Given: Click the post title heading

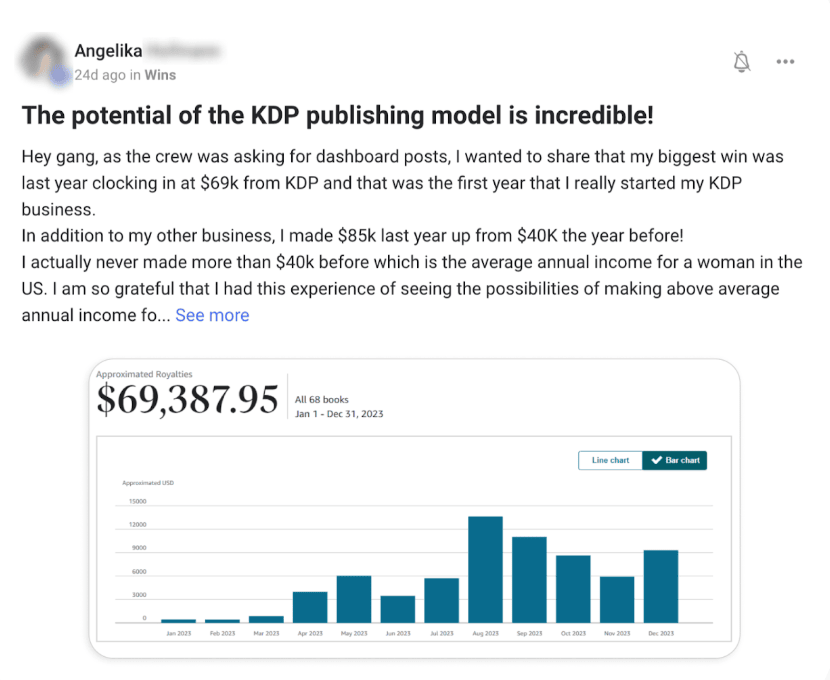Looking at the screenshot, I should coord(337,115).
